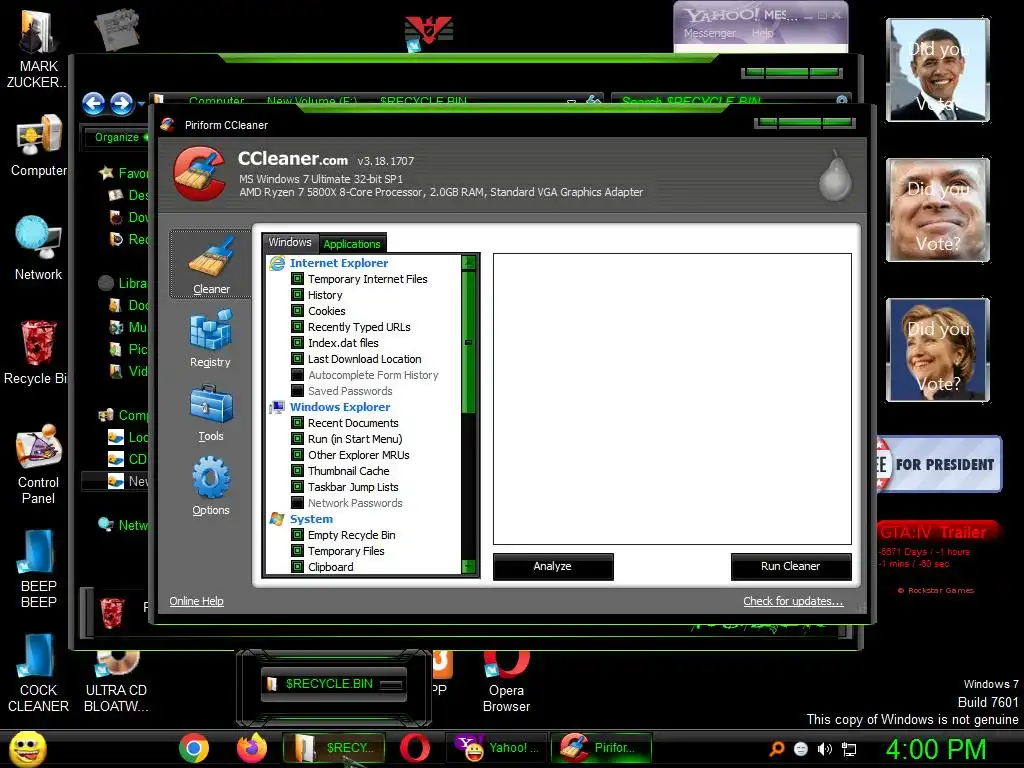Open the Network desktop icon
1024x768 pixels.
[x=38, y=248]
